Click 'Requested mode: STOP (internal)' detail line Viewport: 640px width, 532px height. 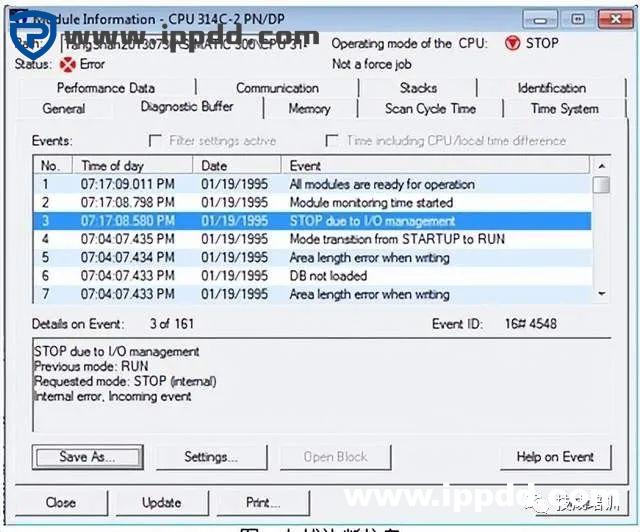point(125,381)
